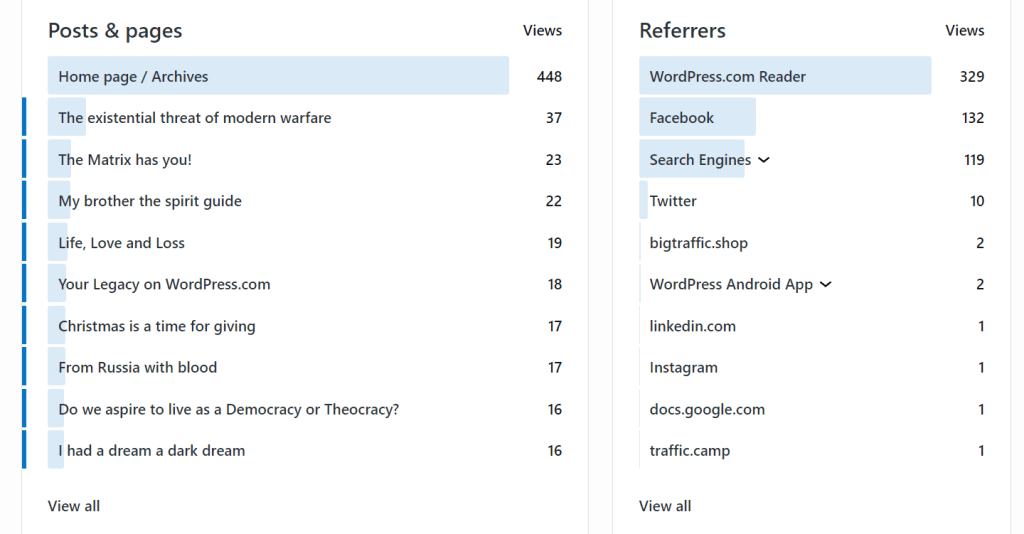Open 'My brother the spirit guide' post
This screenshot has width=1024, height=534.
[x=150, y=201]
